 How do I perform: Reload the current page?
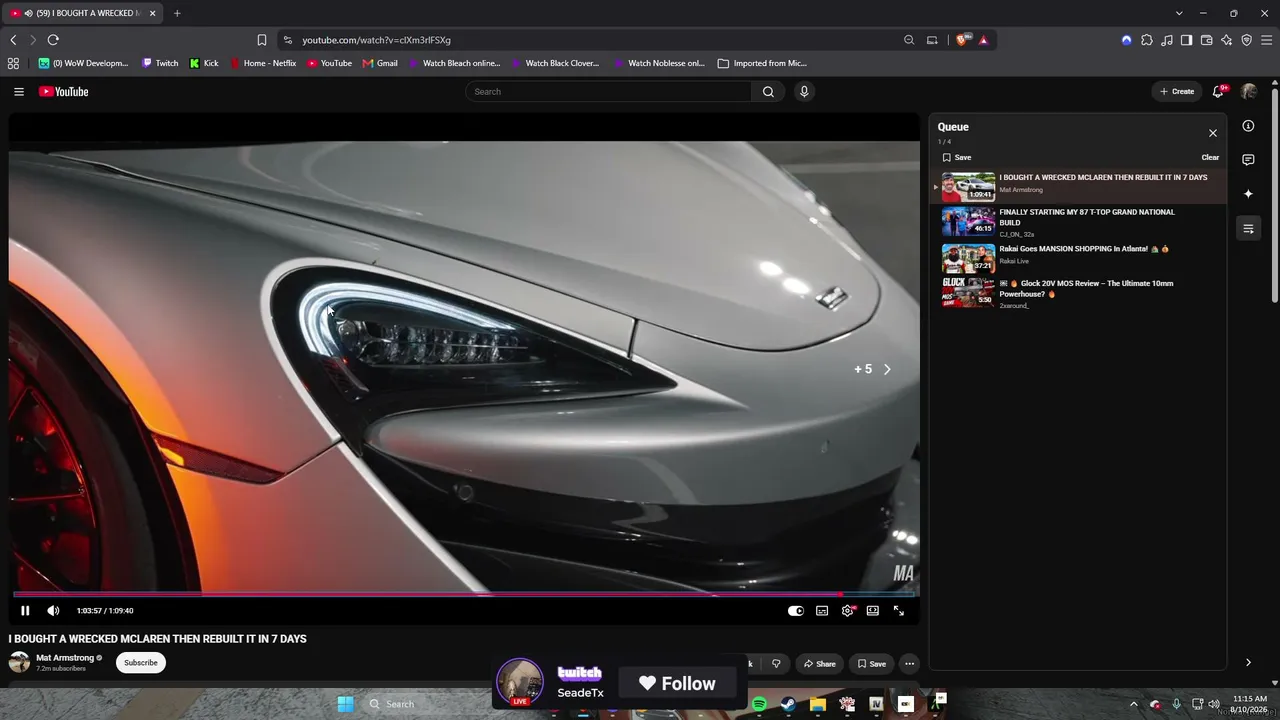(x=53, y=40)
